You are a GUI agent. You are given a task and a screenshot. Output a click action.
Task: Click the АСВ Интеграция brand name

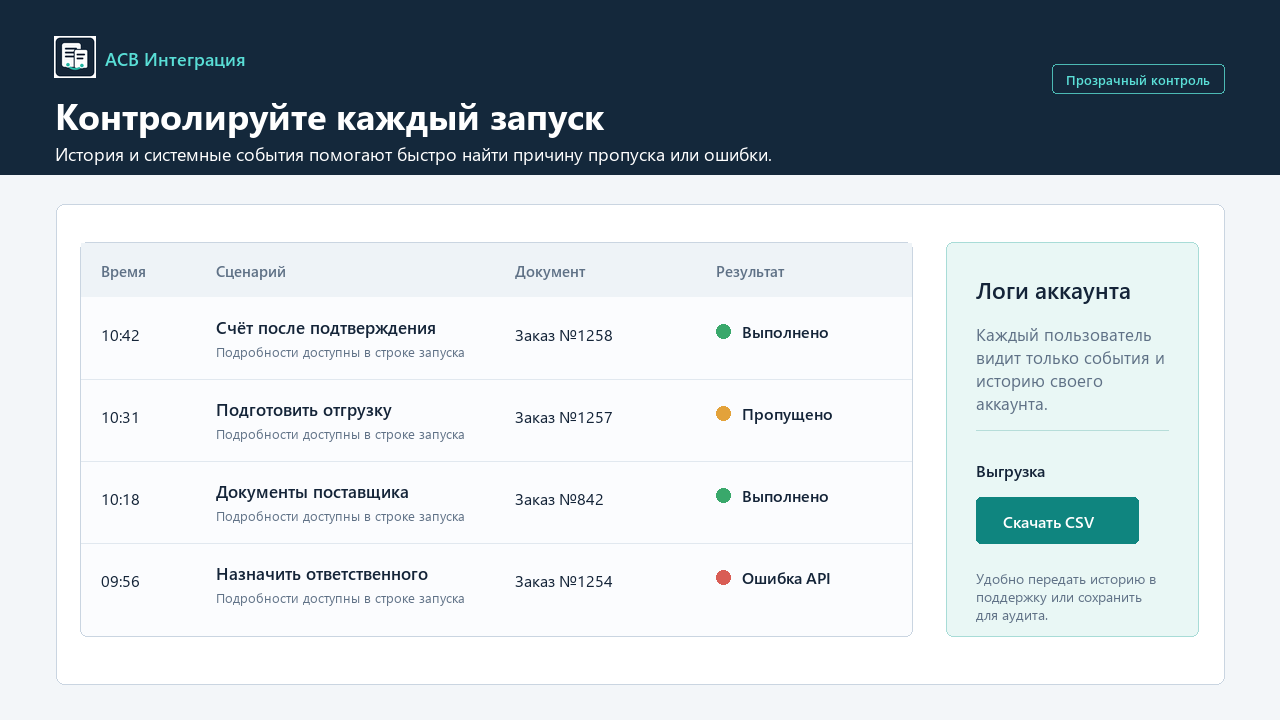pos(175,60)
